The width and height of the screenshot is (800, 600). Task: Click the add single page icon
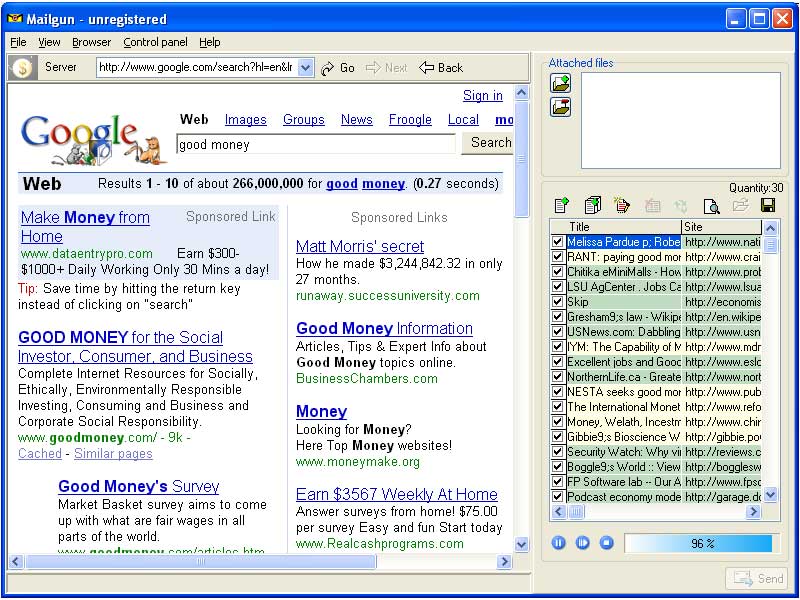561,205
